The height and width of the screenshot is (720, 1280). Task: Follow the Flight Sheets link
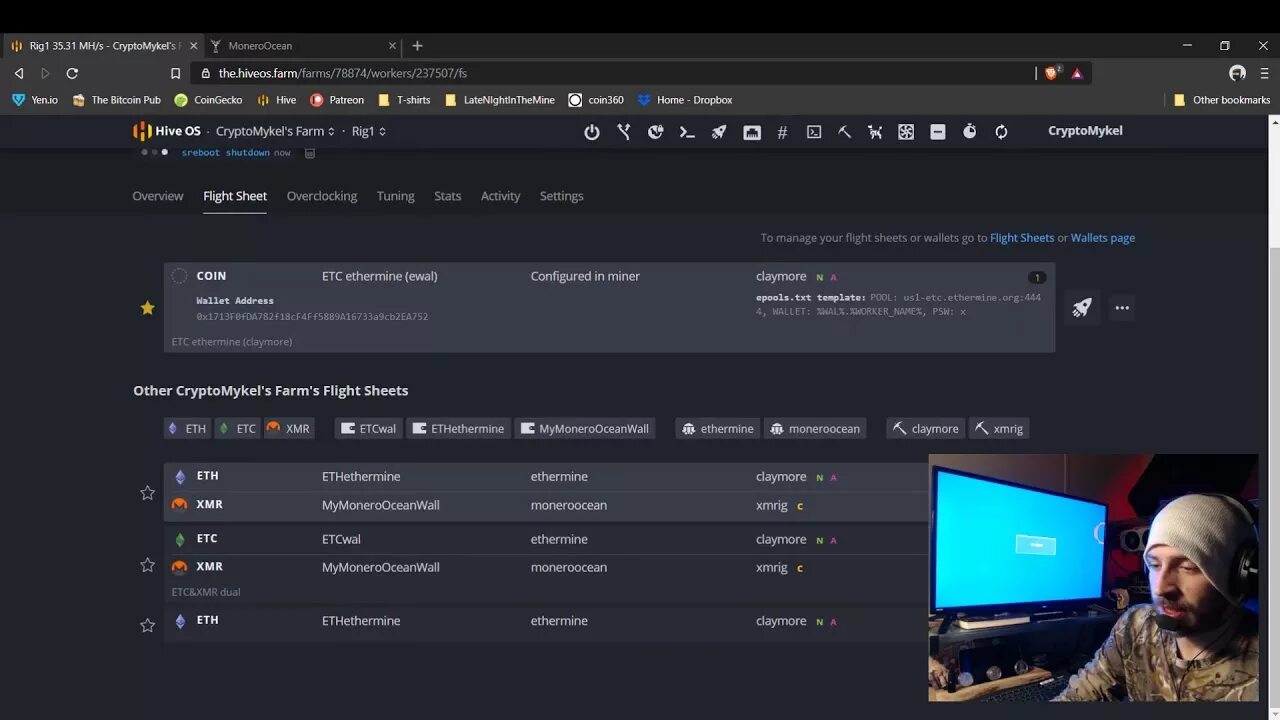1022,238
